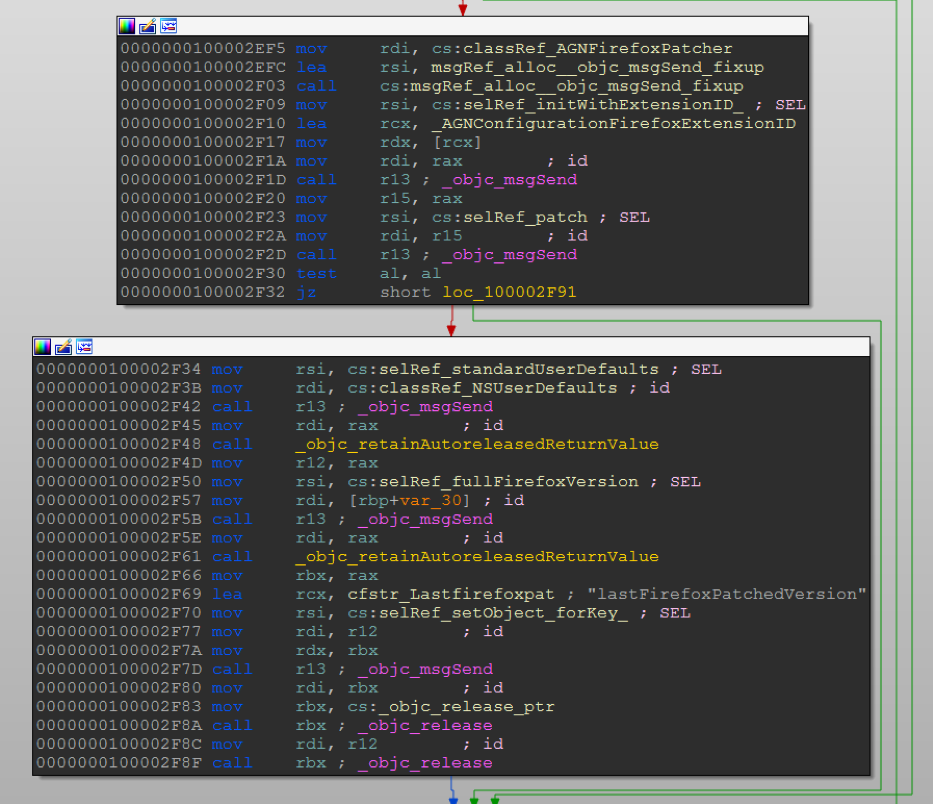Click the node color icon on the bottom block
The image size is (933, 804).
point(43,347)
